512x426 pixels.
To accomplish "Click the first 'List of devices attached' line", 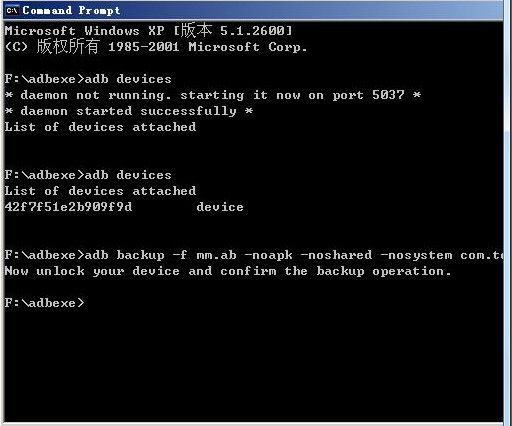I will click(x=100, y=127).
